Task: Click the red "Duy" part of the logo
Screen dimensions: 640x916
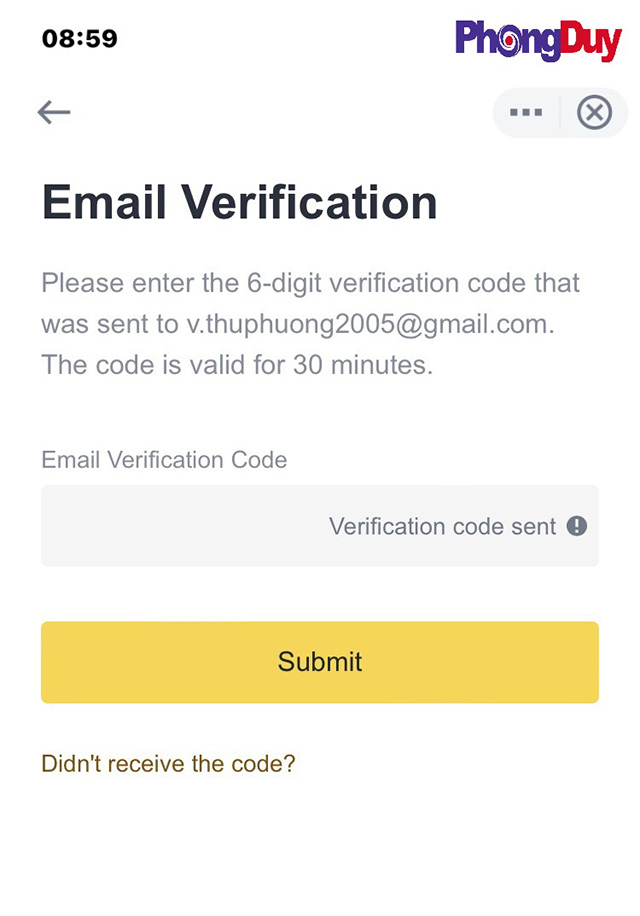Action: tap(588, 42)
